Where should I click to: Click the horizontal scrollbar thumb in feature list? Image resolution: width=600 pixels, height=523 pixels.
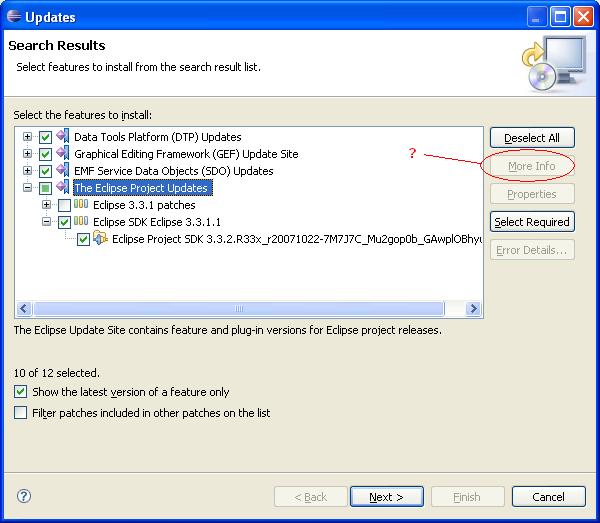(x=239, y=308)
